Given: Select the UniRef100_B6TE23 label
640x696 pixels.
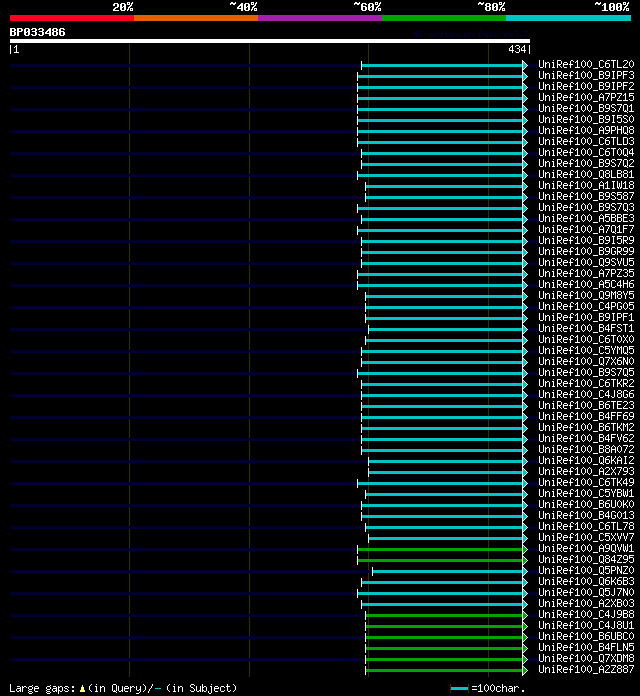Looking at the screenshot, I should point(586,405).
